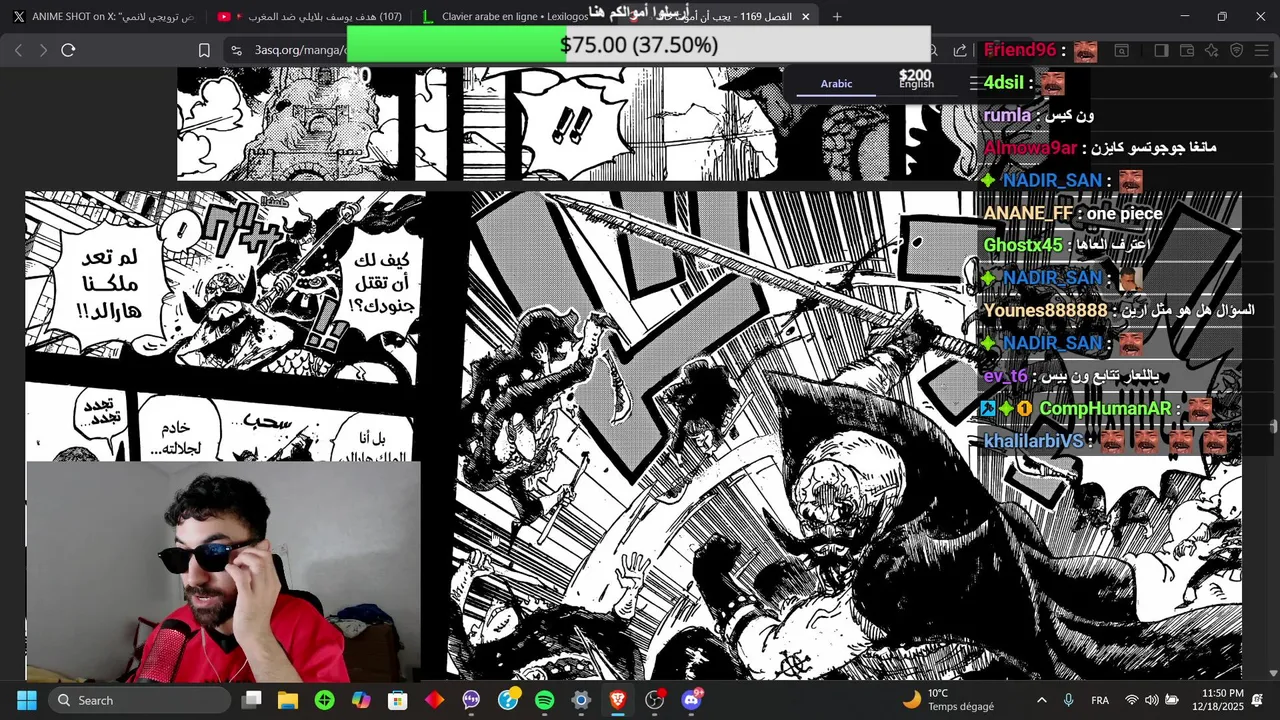This screenshot has width=1280, height=720.
Task: Switch to the YouTube هدف يوسف بلايلي tab
Action: (310, 16)
